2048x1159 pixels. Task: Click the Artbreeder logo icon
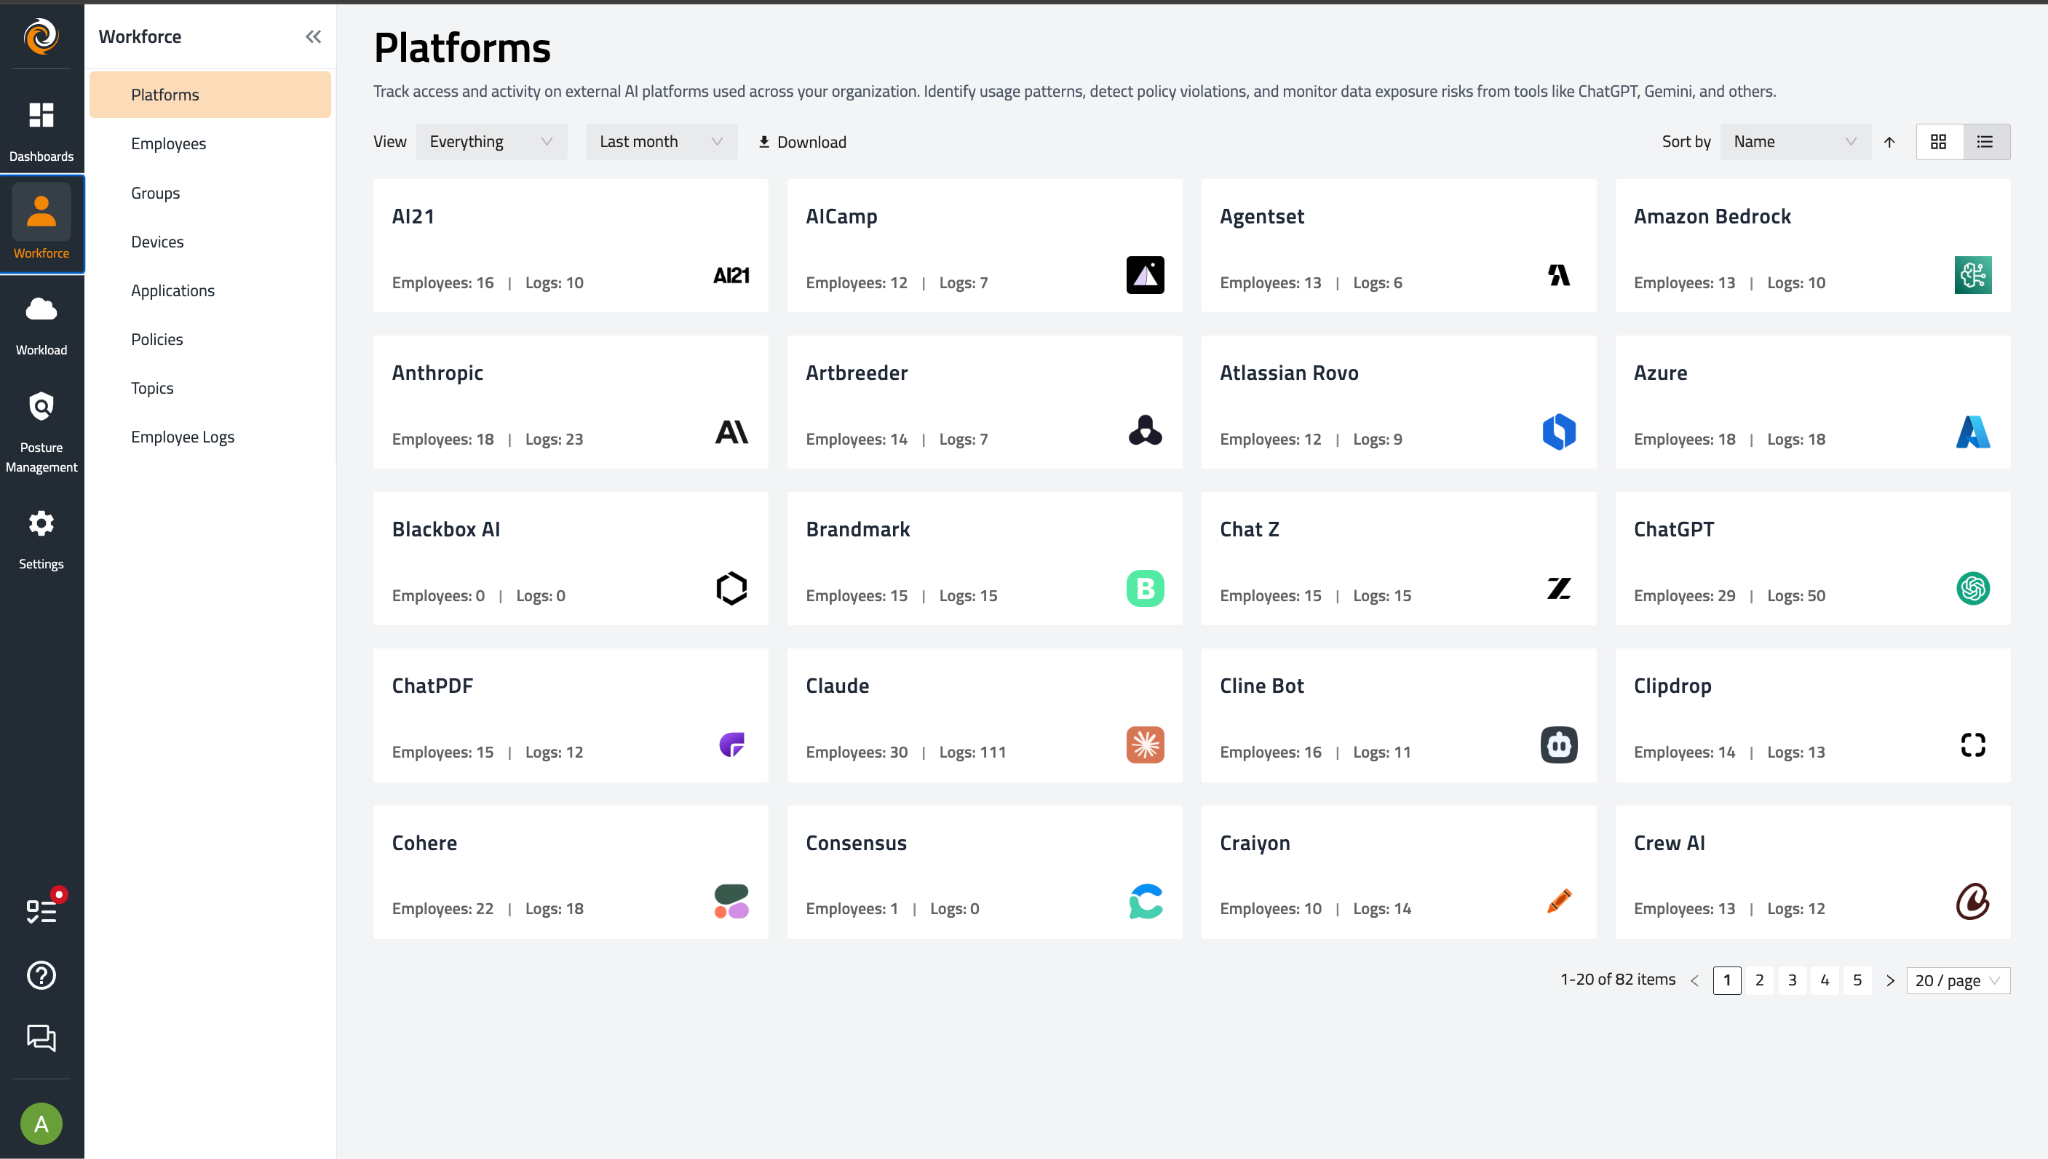(x=1145, y=432)
